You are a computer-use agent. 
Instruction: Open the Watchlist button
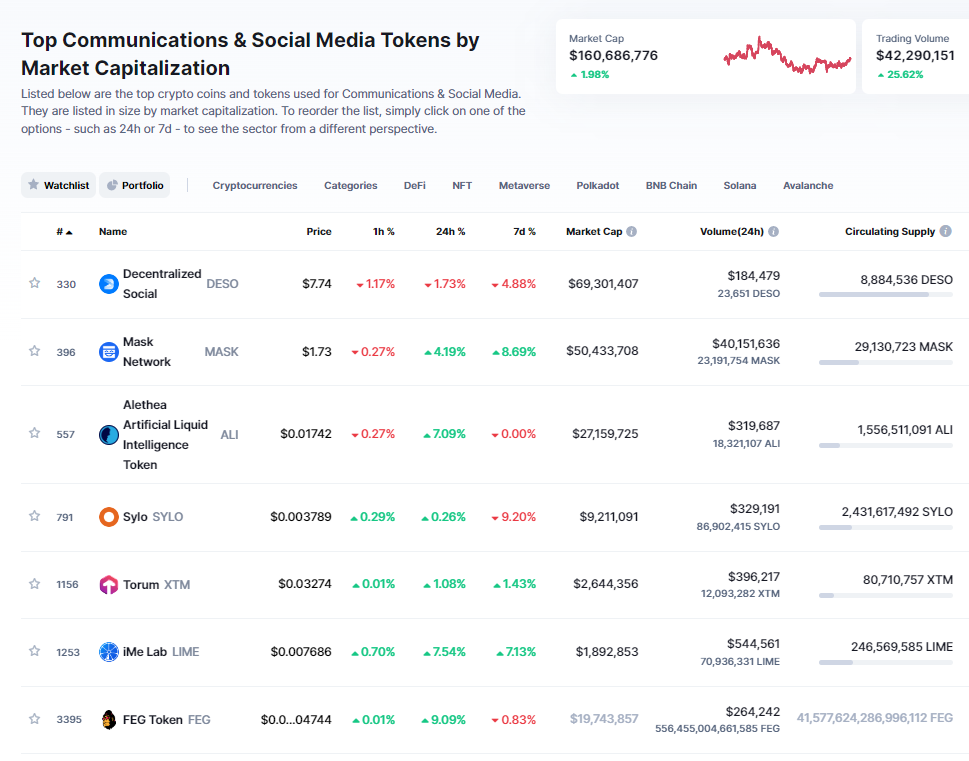click(x=58, y=186)
